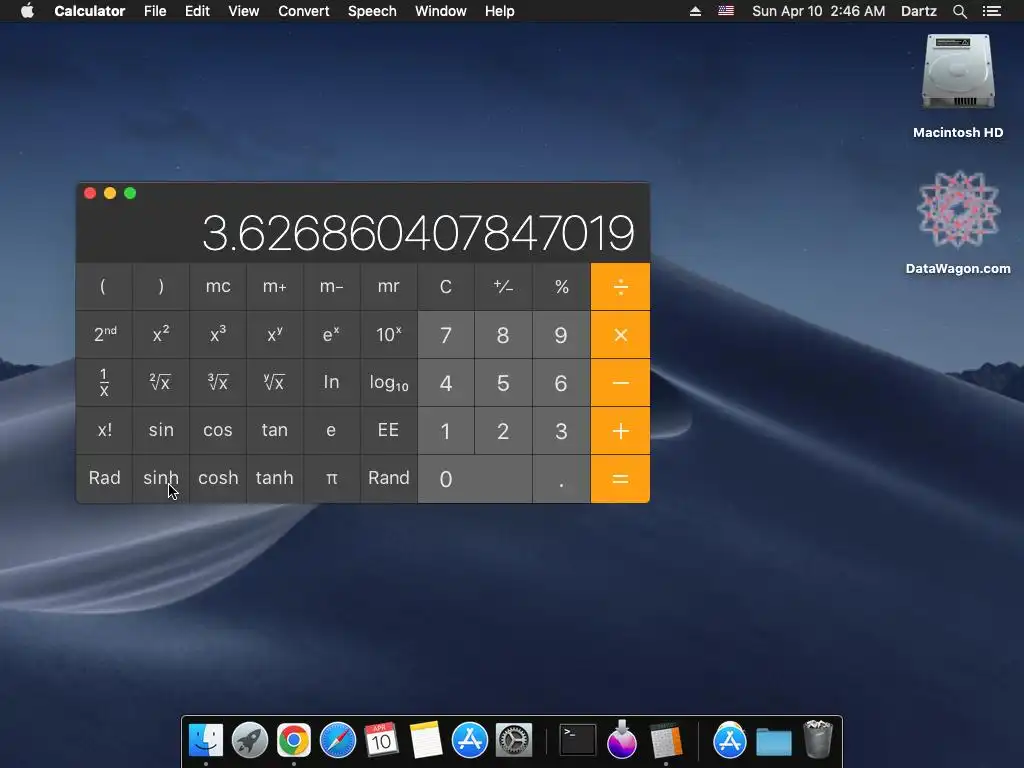This screenshot has width=1024, height=768.
Task: Click the square root key
Action: [161, 383]
